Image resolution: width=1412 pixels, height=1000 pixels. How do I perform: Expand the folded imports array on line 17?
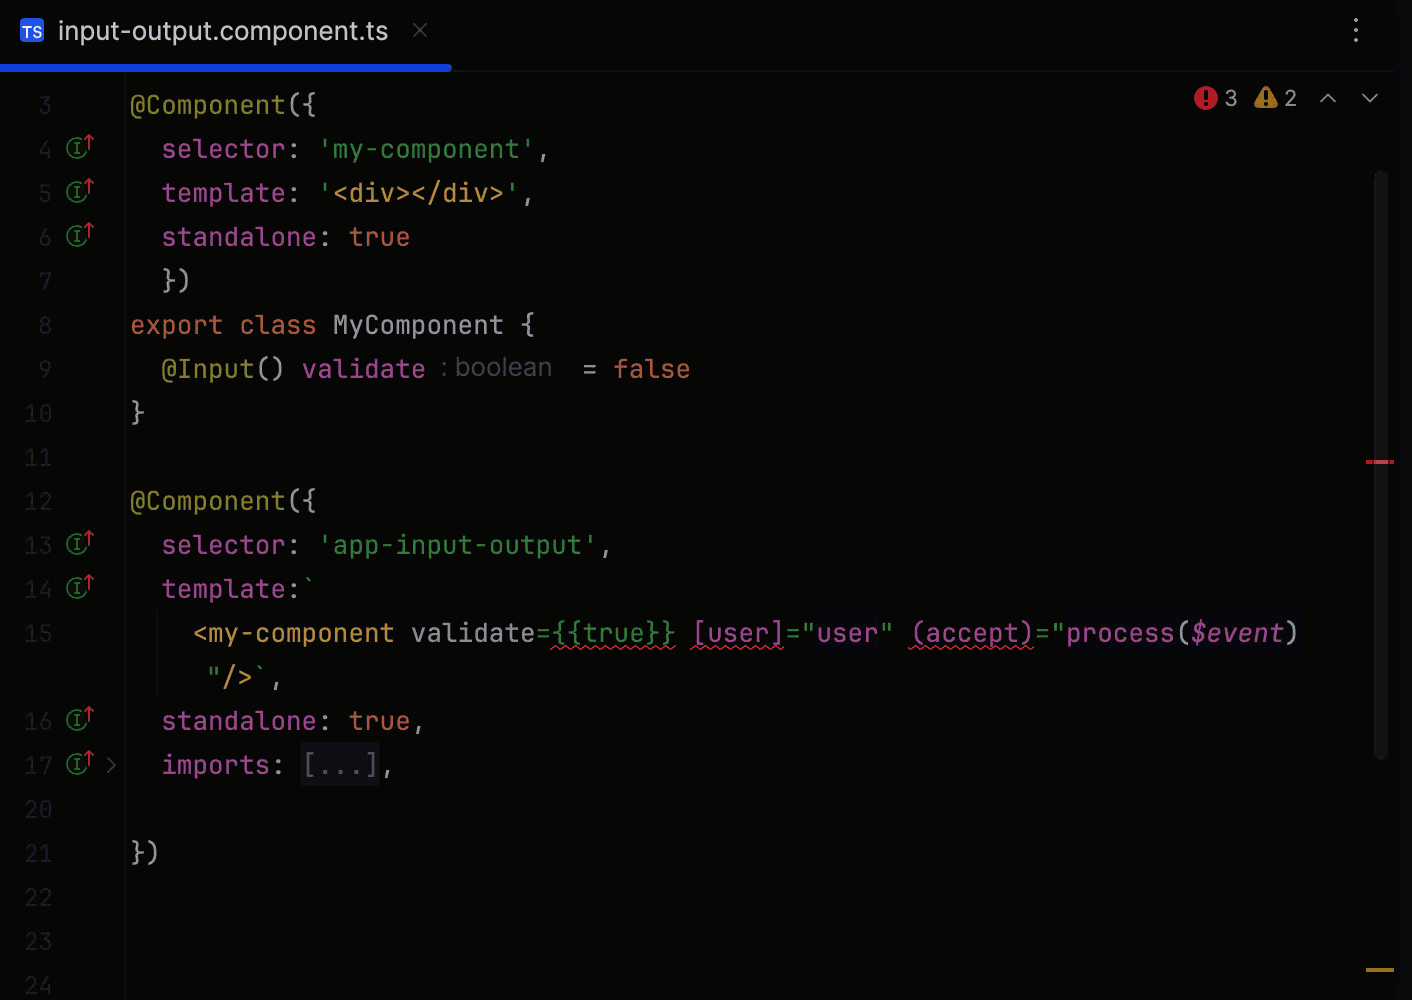tap(111, 764)
